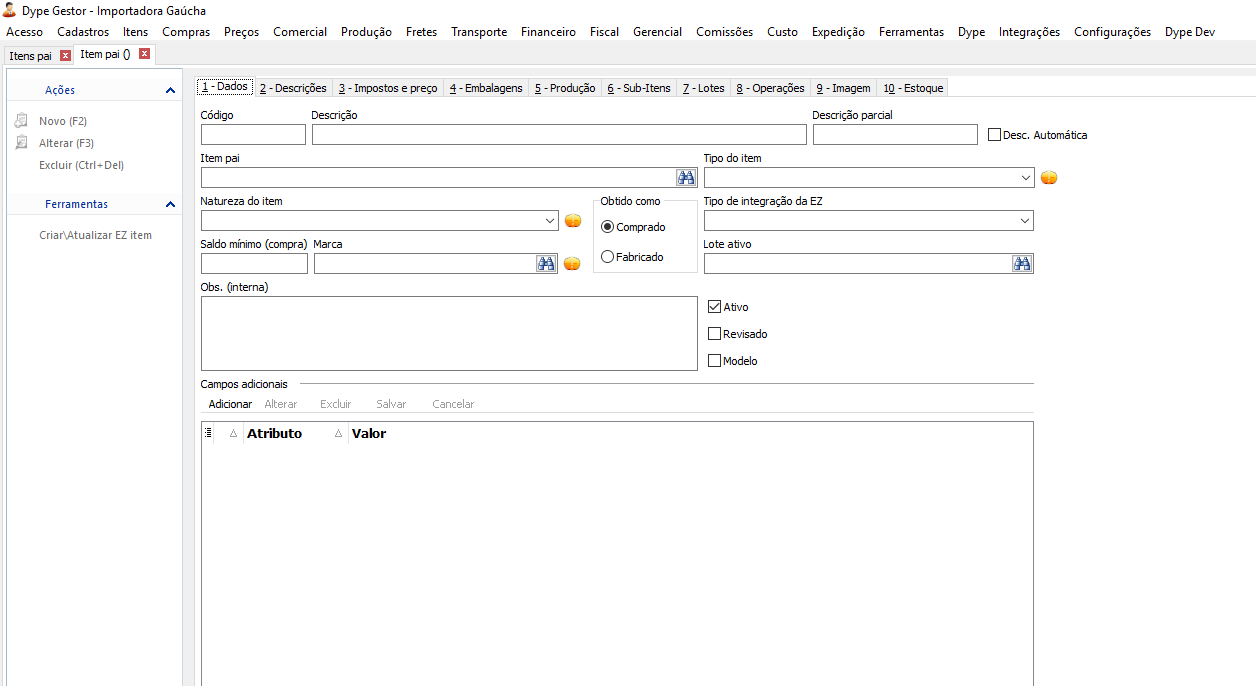The height and width of the screenshot is (686, 1256).
Task: Click the orange icon beside Natureza do item
Action: pyautogui.click(x=573, y=221)
